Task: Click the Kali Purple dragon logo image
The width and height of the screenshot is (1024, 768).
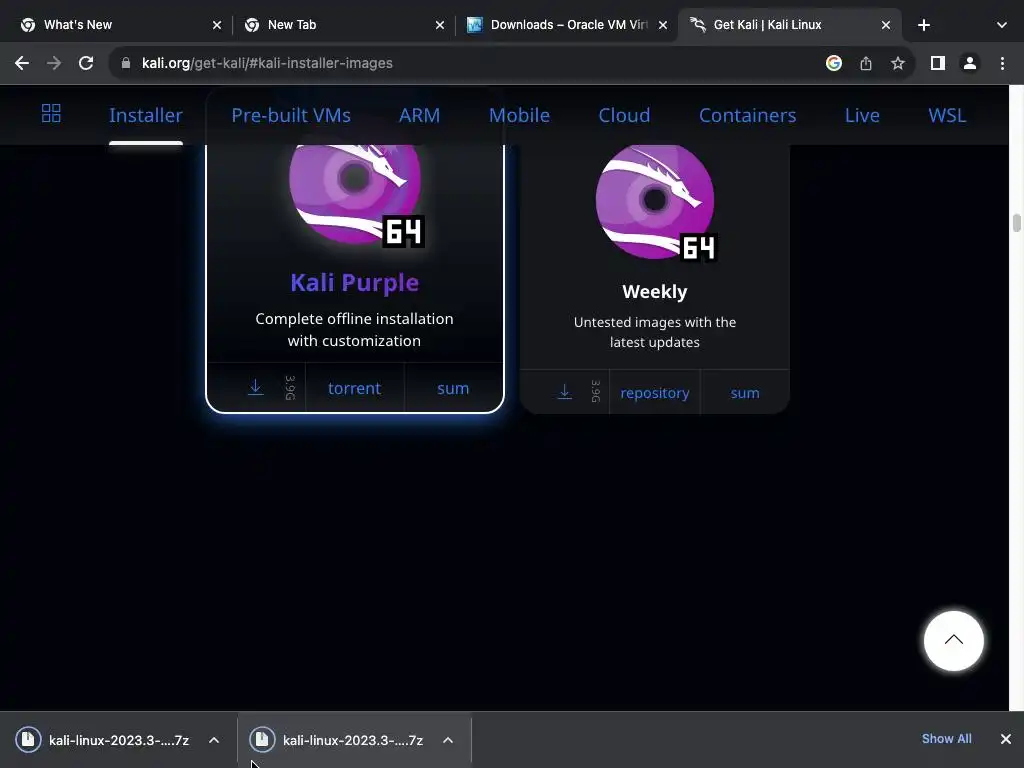Action: coord(356,195)
